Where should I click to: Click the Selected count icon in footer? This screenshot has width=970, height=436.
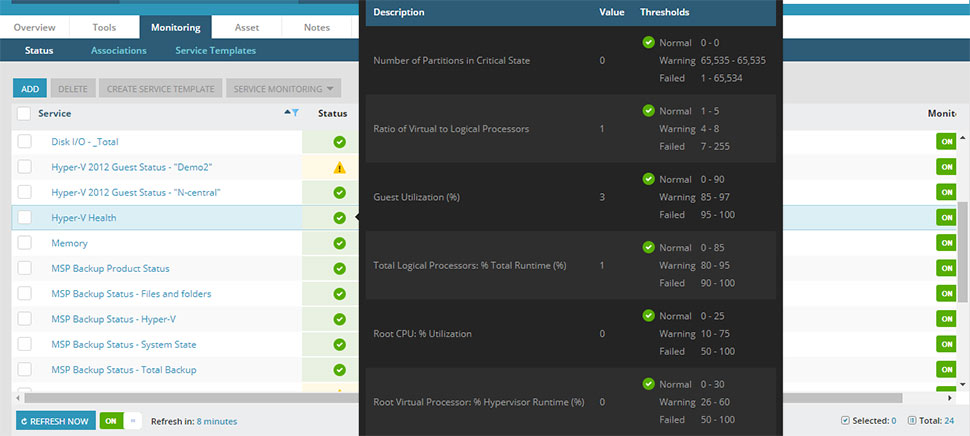[x=845, y=421]
